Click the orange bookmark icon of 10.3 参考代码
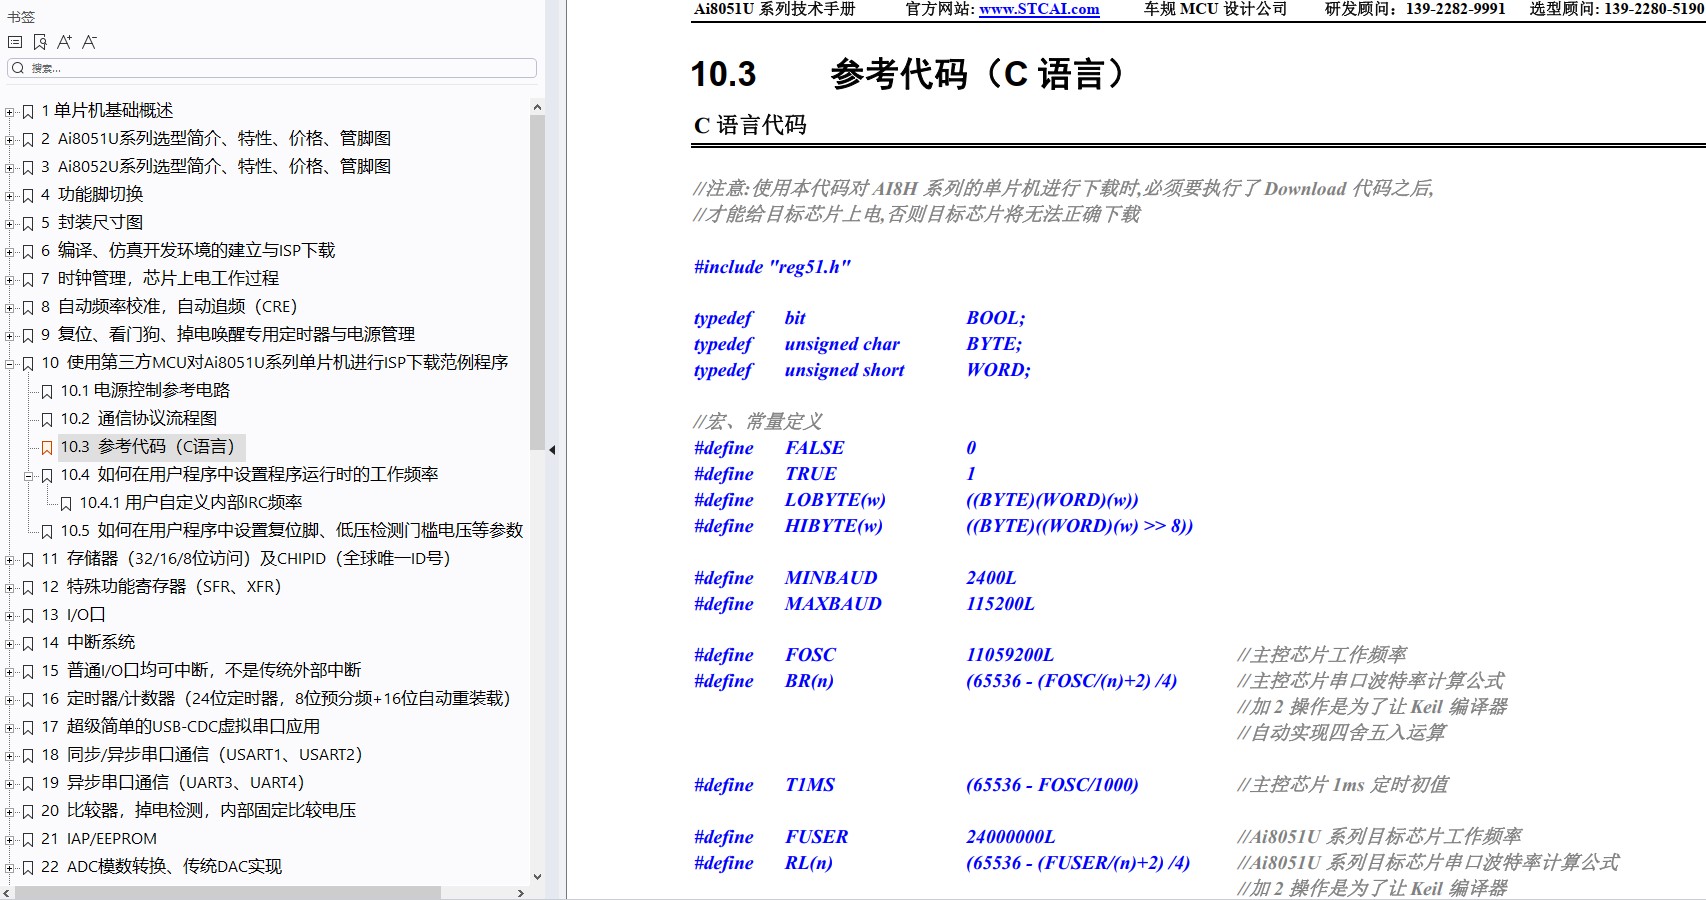The image size is (1706, 900). pyautogui.click(x=47, y=447)
